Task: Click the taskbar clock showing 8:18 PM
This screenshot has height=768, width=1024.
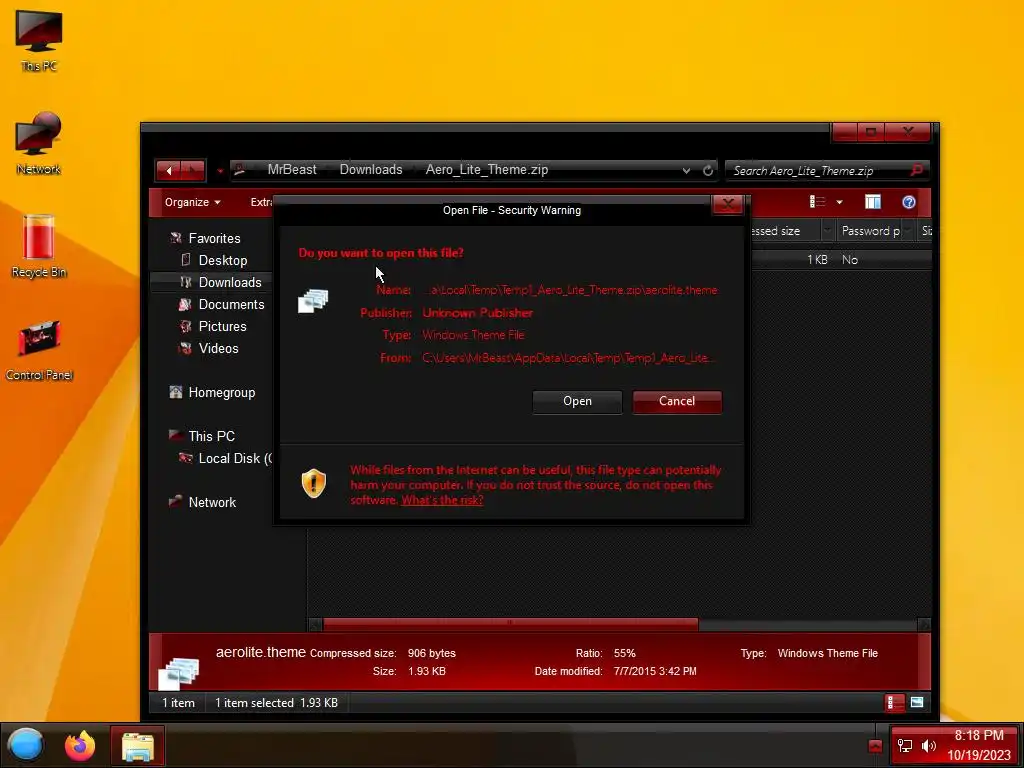Action: coord(979,745)
